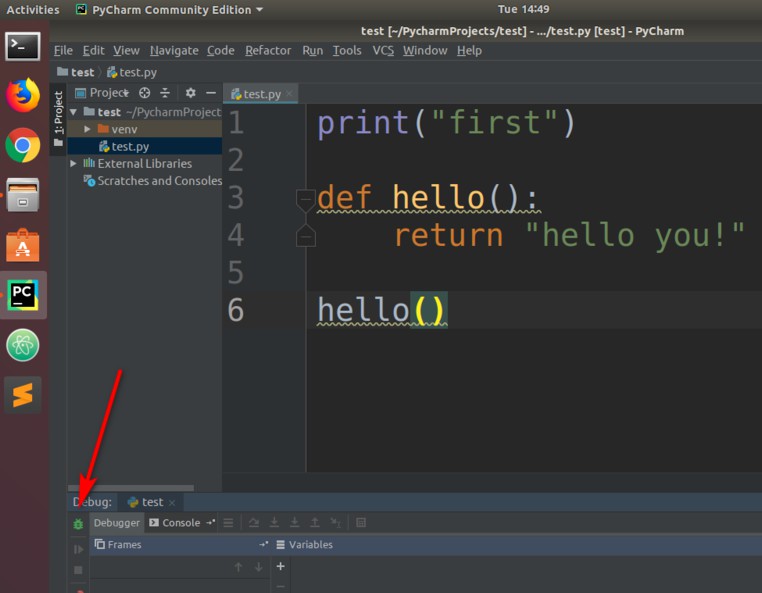Screen dimensions: 762x593
Task: Click the previous frame up arrow
Action: (x=238, y=567)
